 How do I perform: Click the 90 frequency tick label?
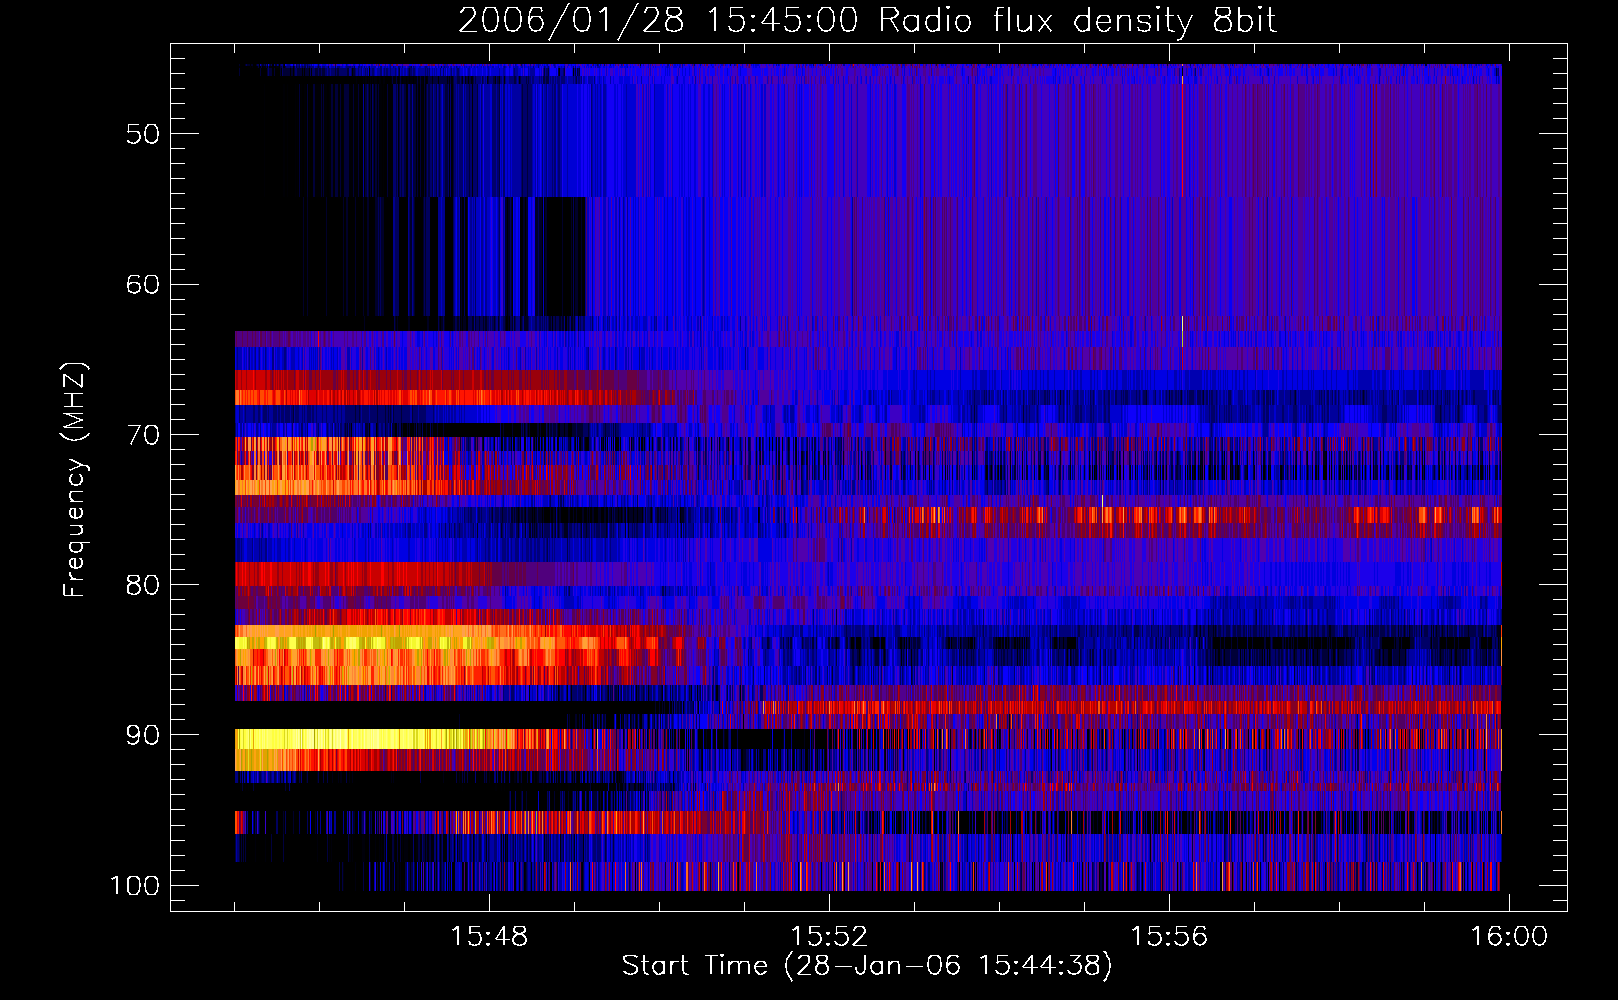(x=143, y=735)
